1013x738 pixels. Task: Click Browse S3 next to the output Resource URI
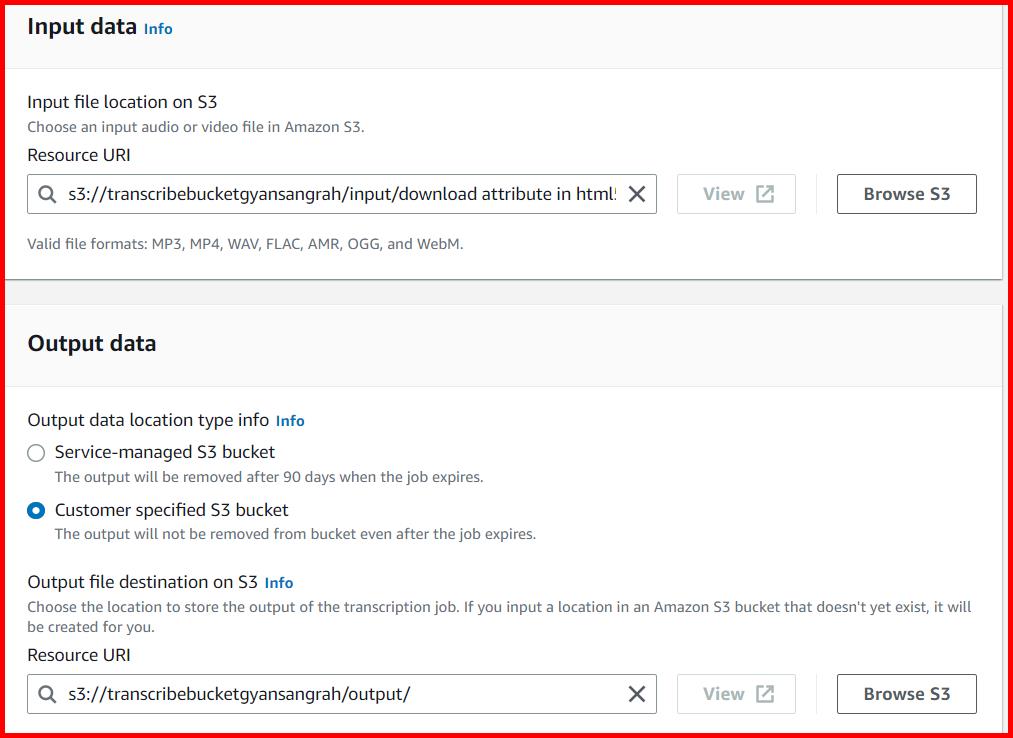(906, 694)
